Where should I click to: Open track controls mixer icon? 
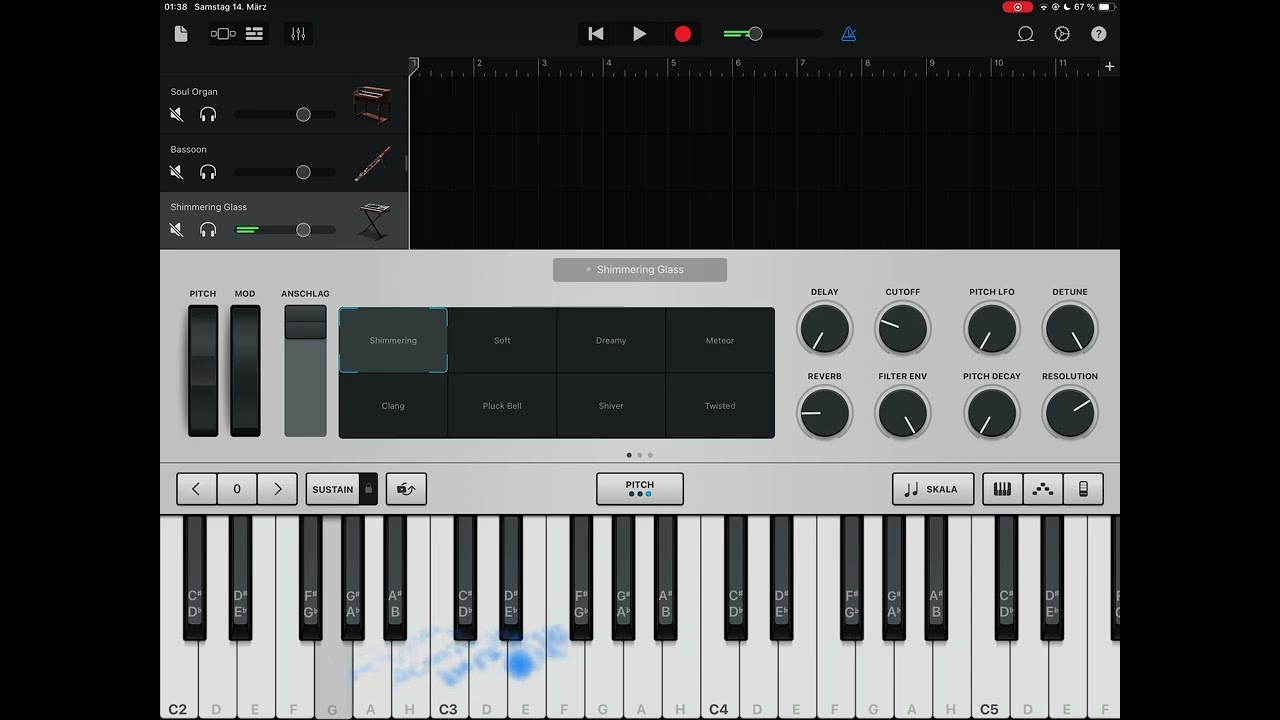(298, 34)
